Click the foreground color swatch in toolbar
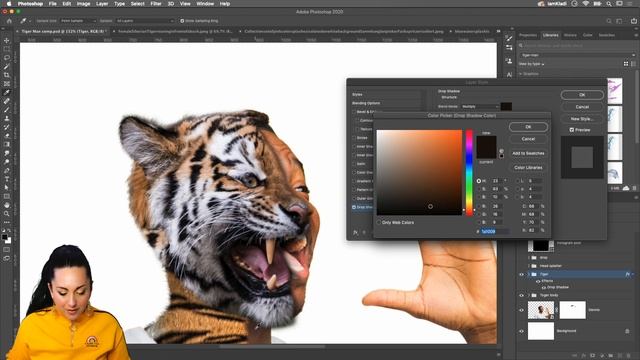This screenshot has width=640, height=360. (5, 237)
